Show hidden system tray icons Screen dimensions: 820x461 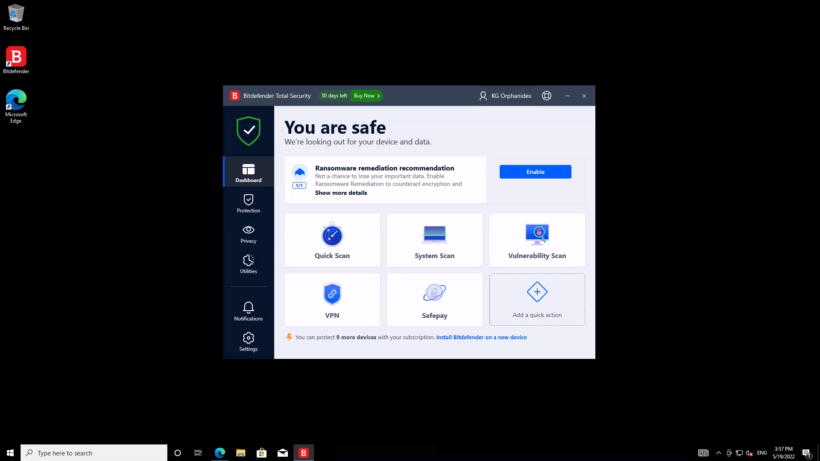click(x=718, y=453)
